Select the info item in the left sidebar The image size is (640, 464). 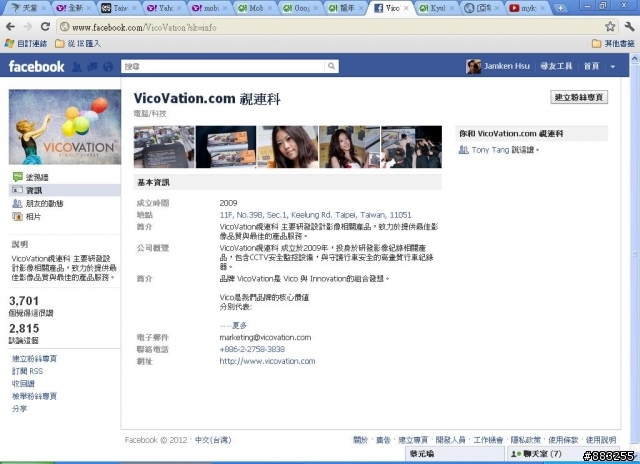64,190
